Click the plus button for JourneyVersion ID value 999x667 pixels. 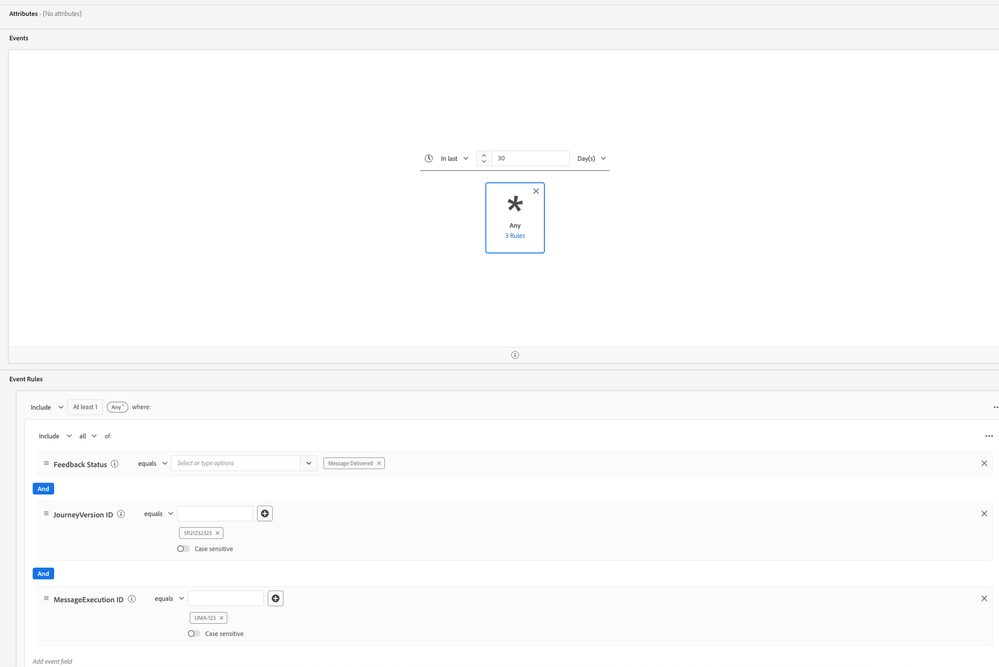pyautogui.click(x=264, y=513)
